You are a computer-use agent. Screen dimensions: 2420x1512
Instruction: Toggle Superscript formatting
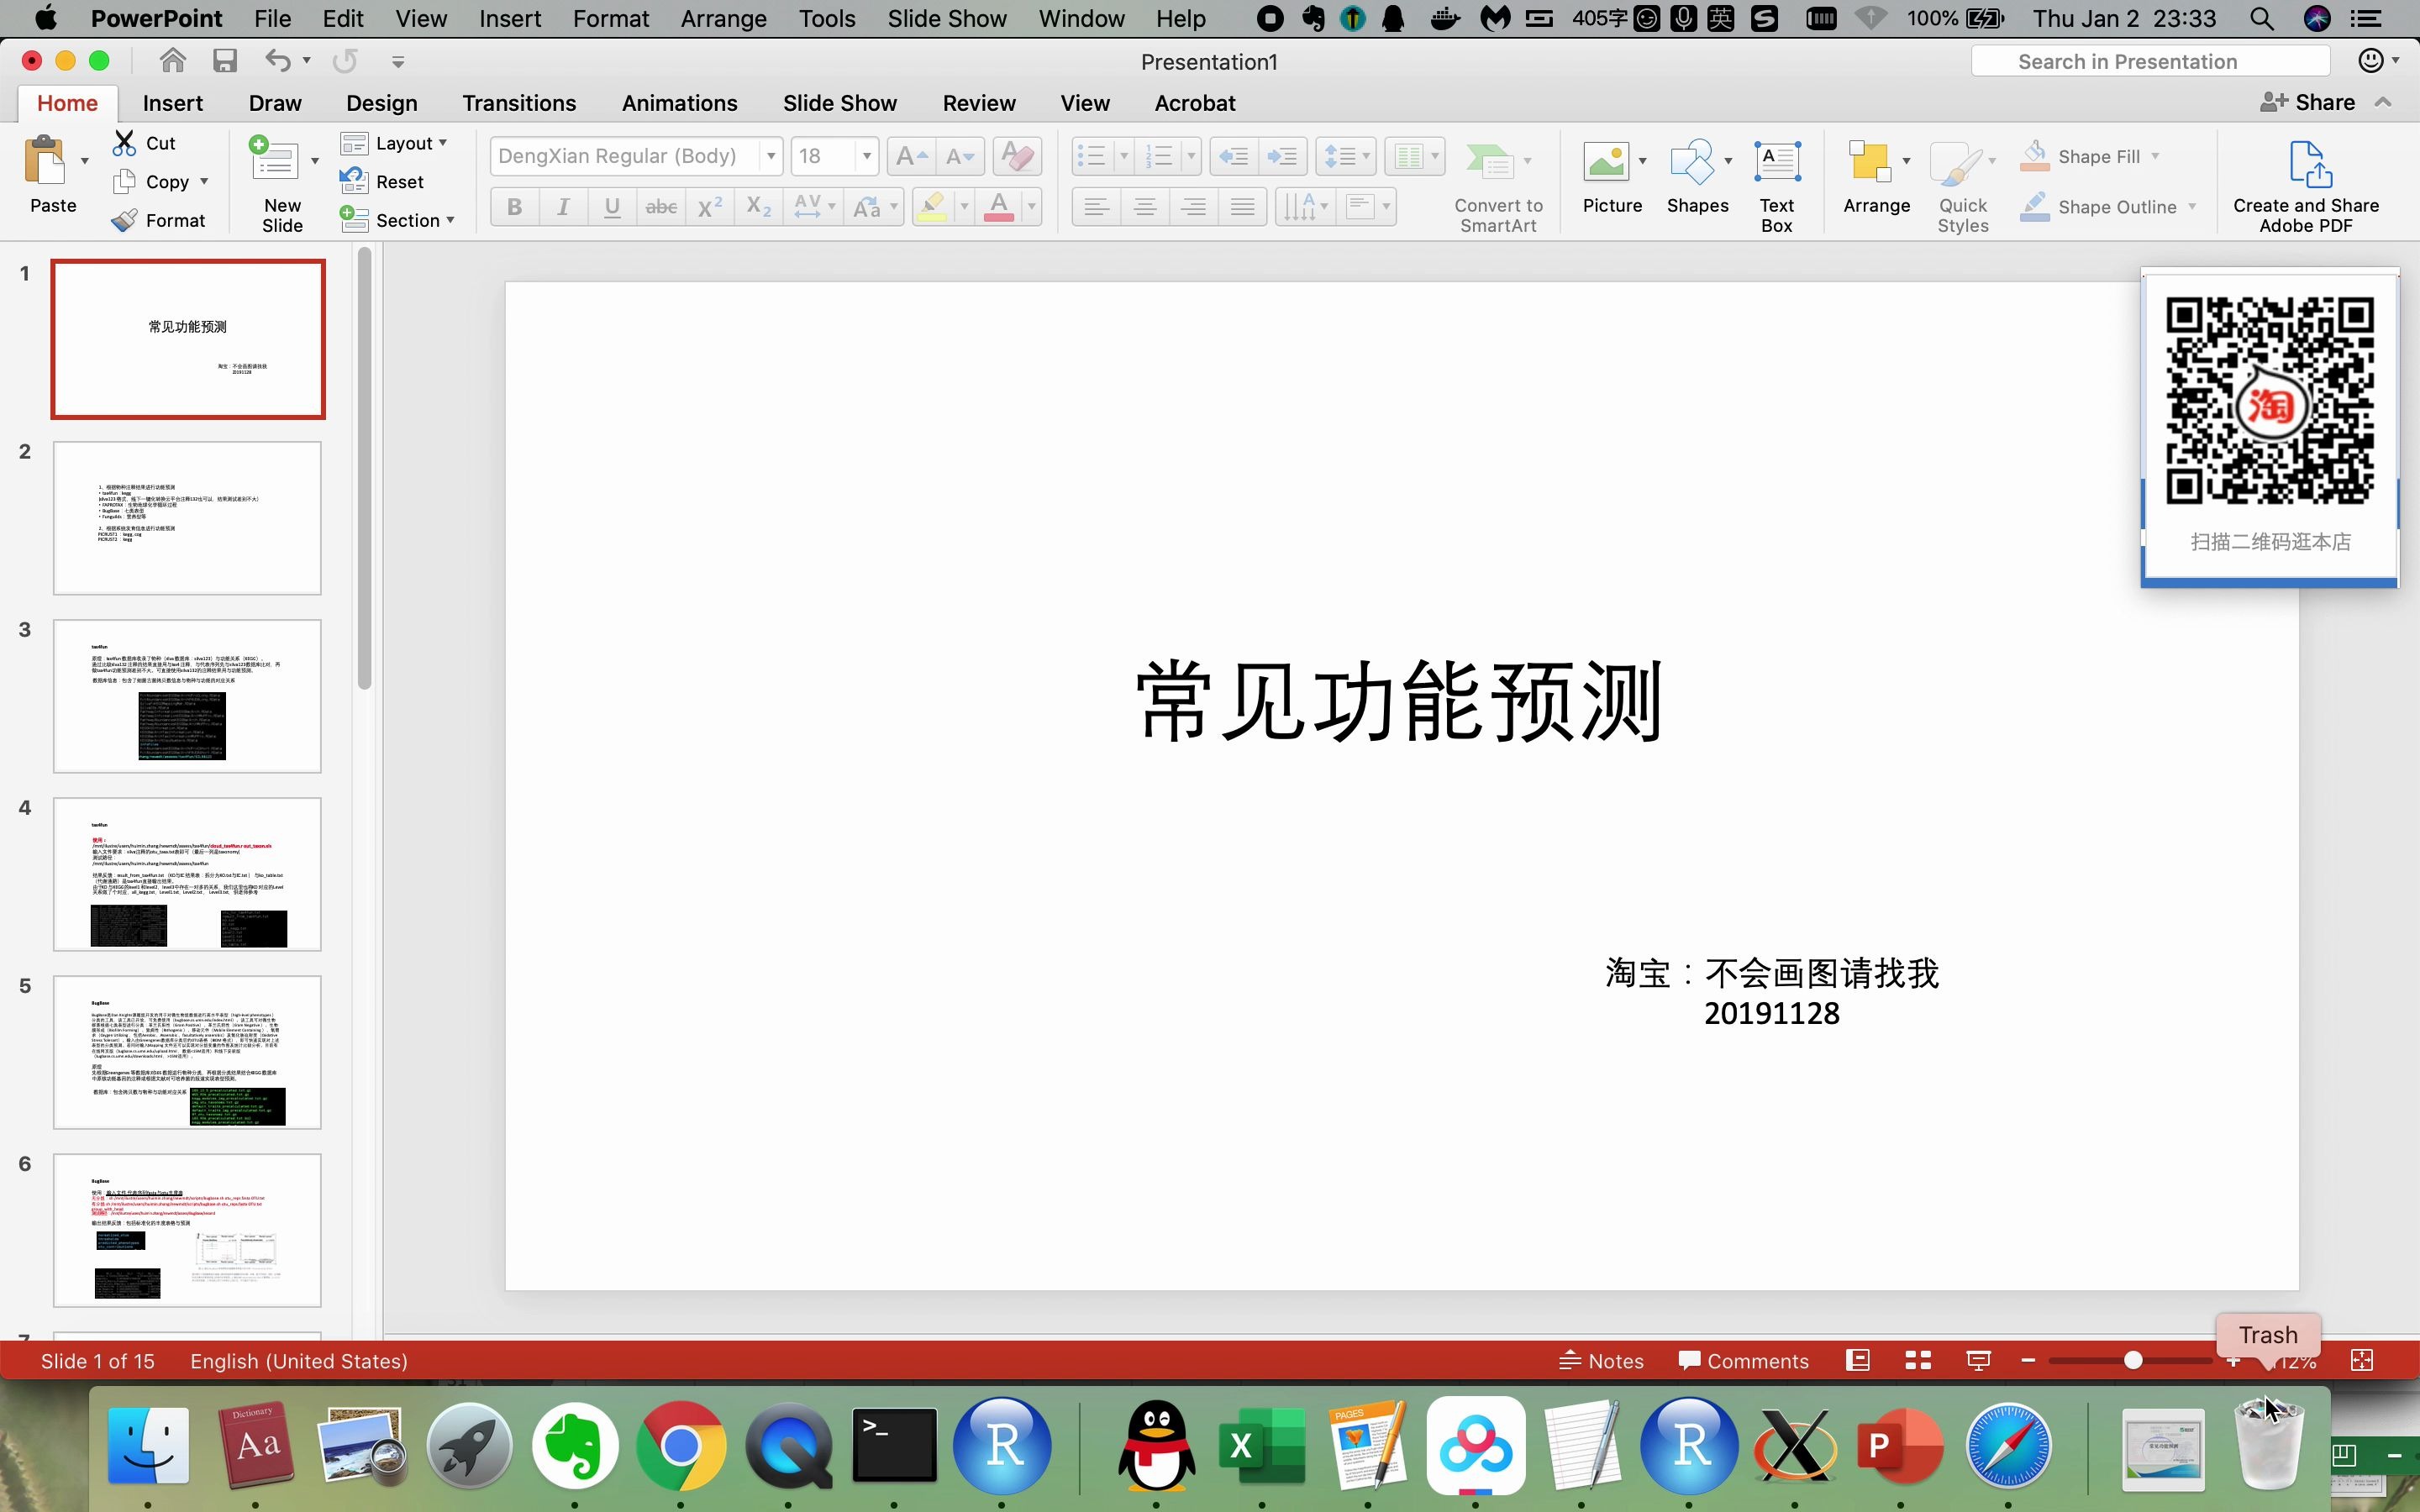(710, 207)
